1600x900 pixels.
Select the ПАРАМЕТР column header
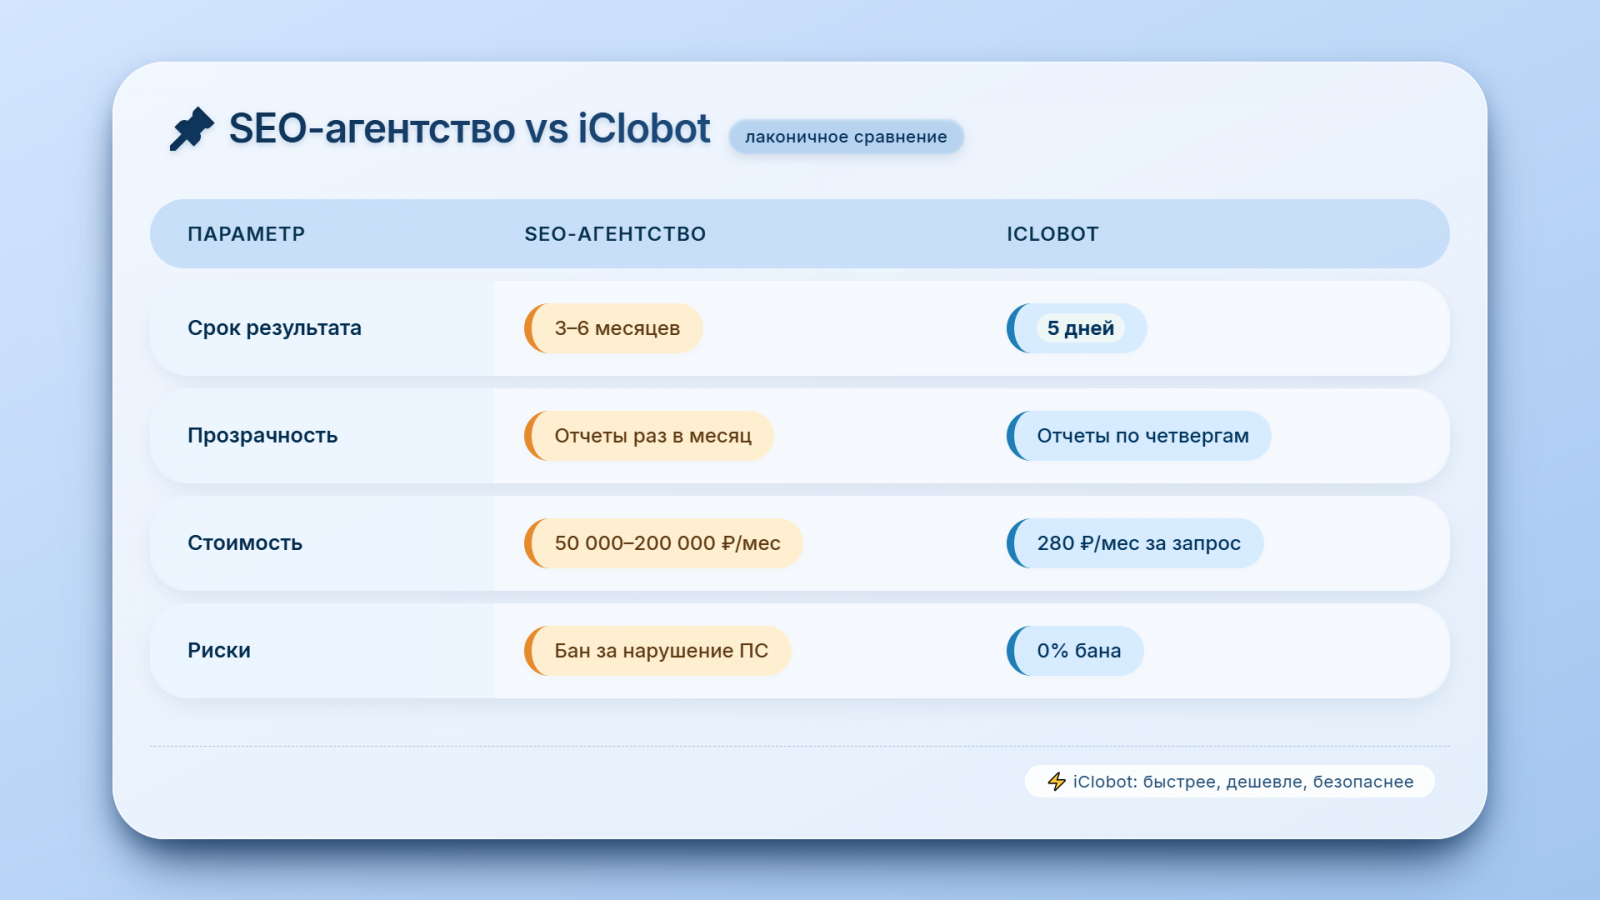246,234
